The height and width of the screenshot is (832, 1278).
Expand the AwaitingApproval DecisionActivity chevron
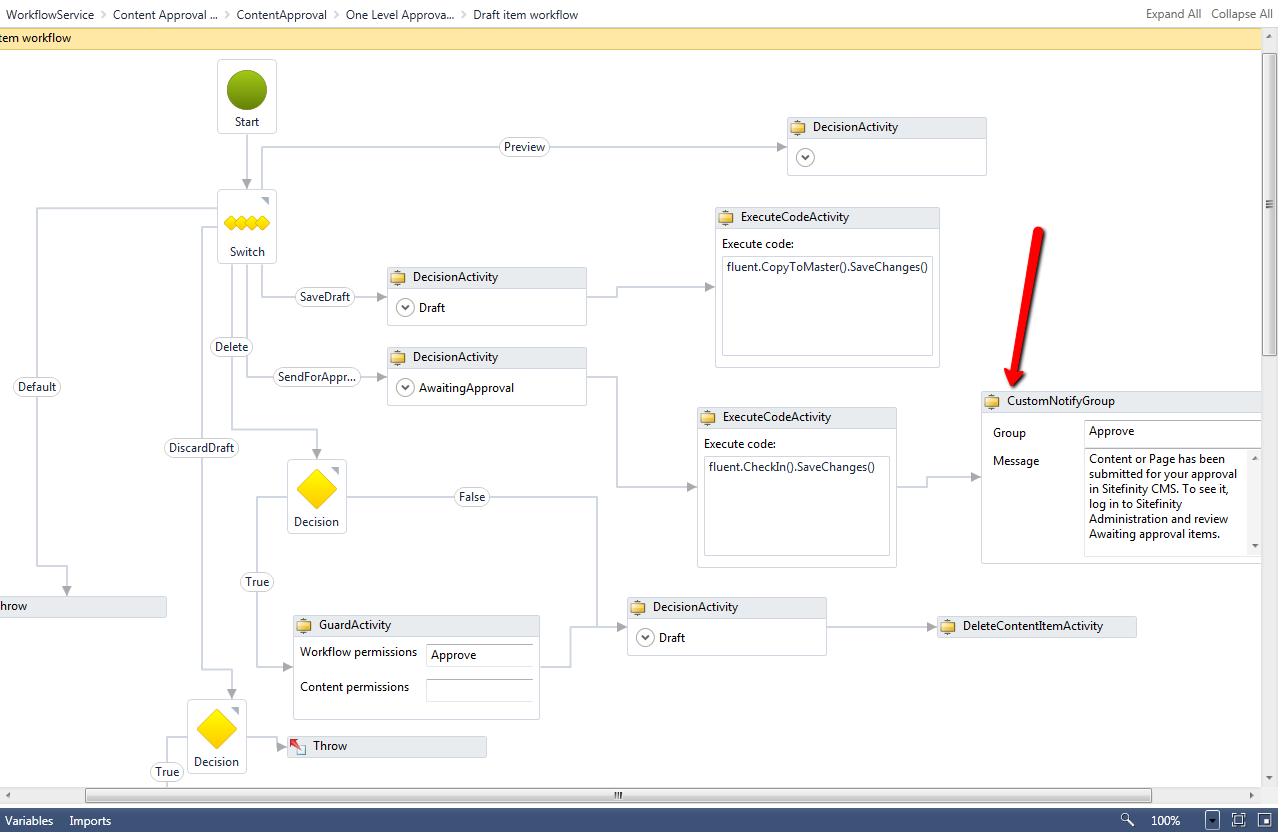[405, 387]
